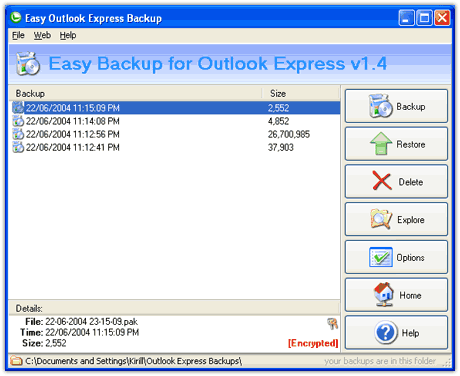Open the Web menu
Screen dimensions: 460x376
pos(42,35)
